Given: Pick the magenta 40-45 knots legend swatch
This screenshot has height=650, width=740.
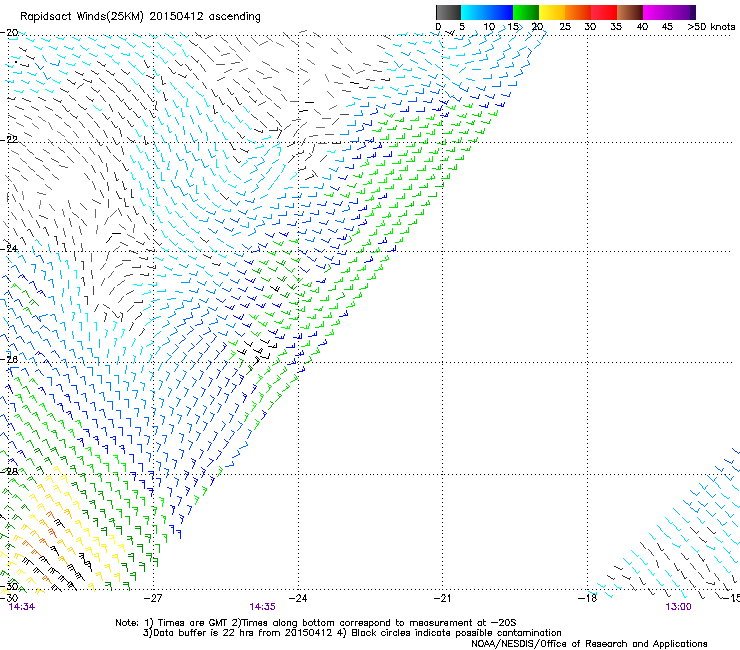Looking at the screenshot, I should point(656,12).
